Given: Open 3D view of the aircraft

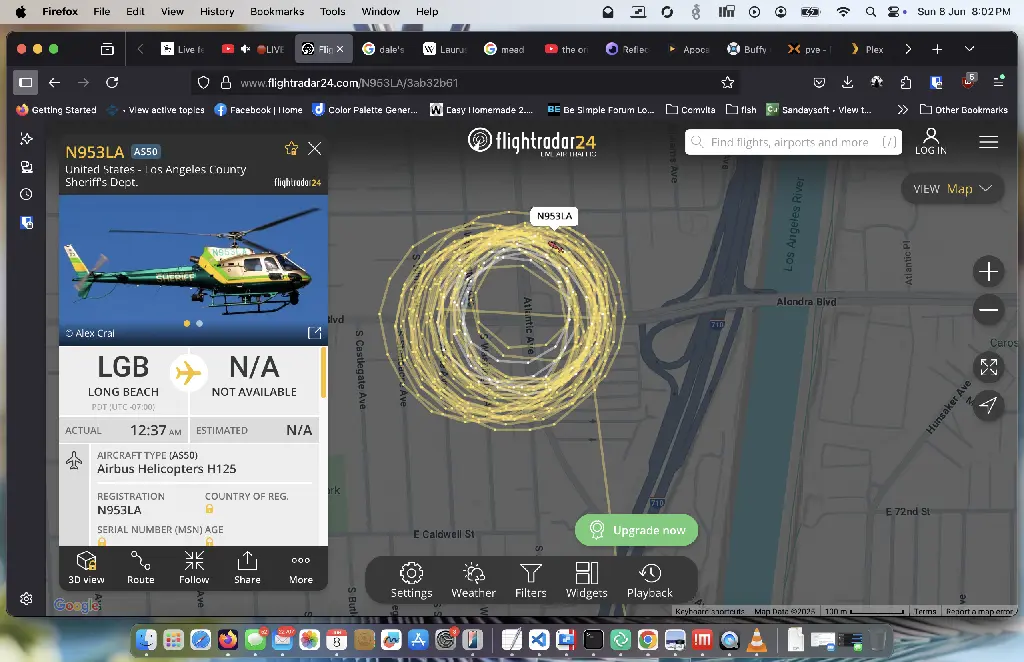Looking at the screenshot, I should [86, 567].
